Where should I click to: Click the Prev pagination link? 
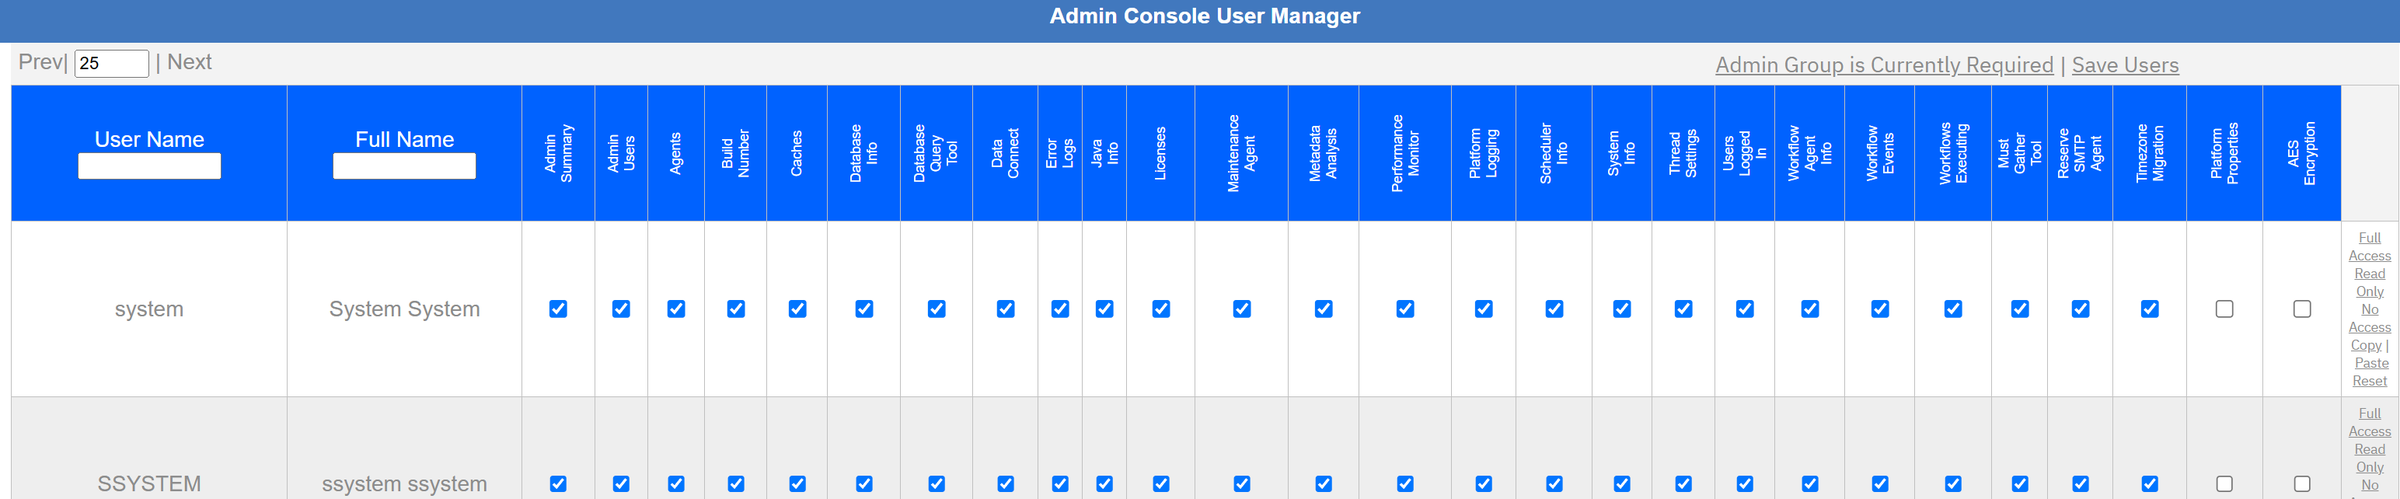pyautogui.click(x=40, y=62)
